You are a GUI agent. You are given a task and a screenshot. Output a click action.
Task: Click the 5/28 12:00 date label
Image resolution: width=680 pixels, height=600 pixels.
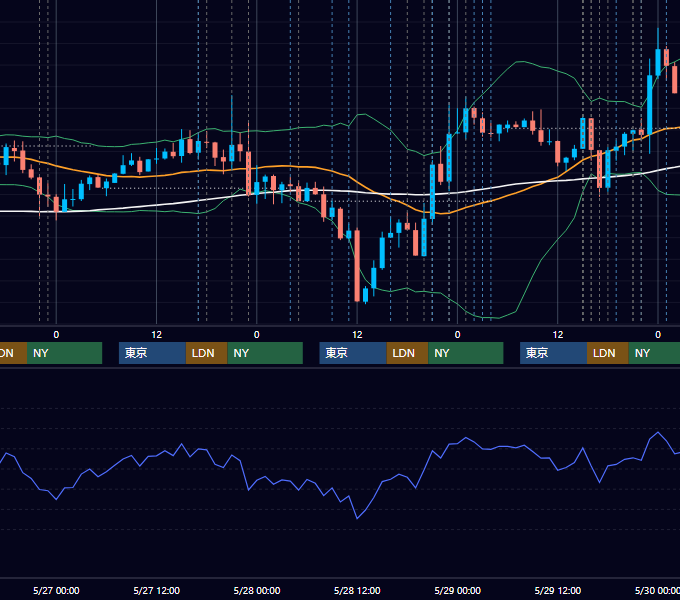(x=357, y=590)
